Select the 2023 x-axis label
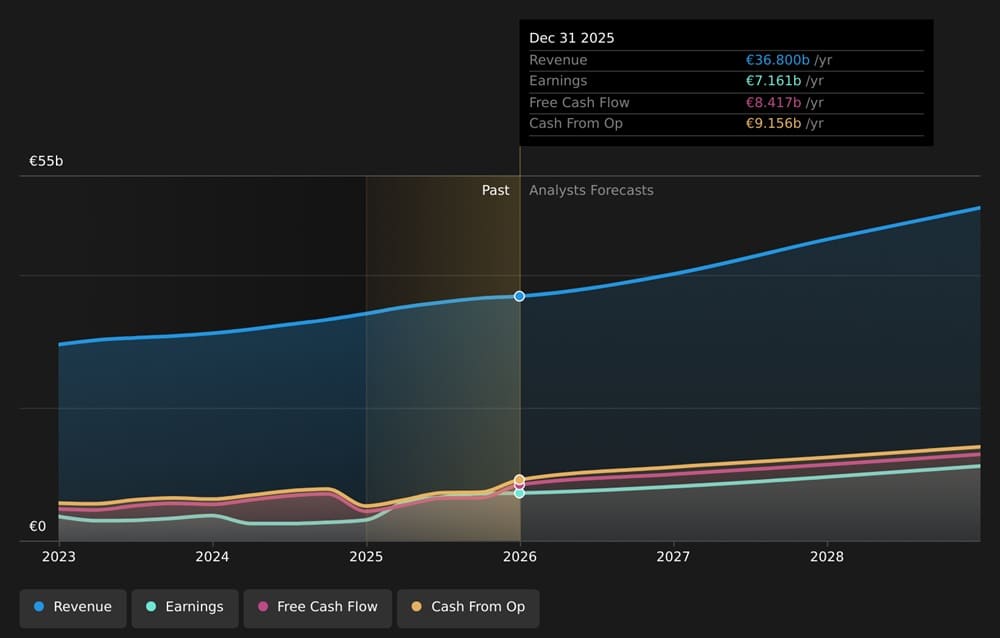Image resolution: width=1000 pixels, height=638 pixels. click(59, 556)
